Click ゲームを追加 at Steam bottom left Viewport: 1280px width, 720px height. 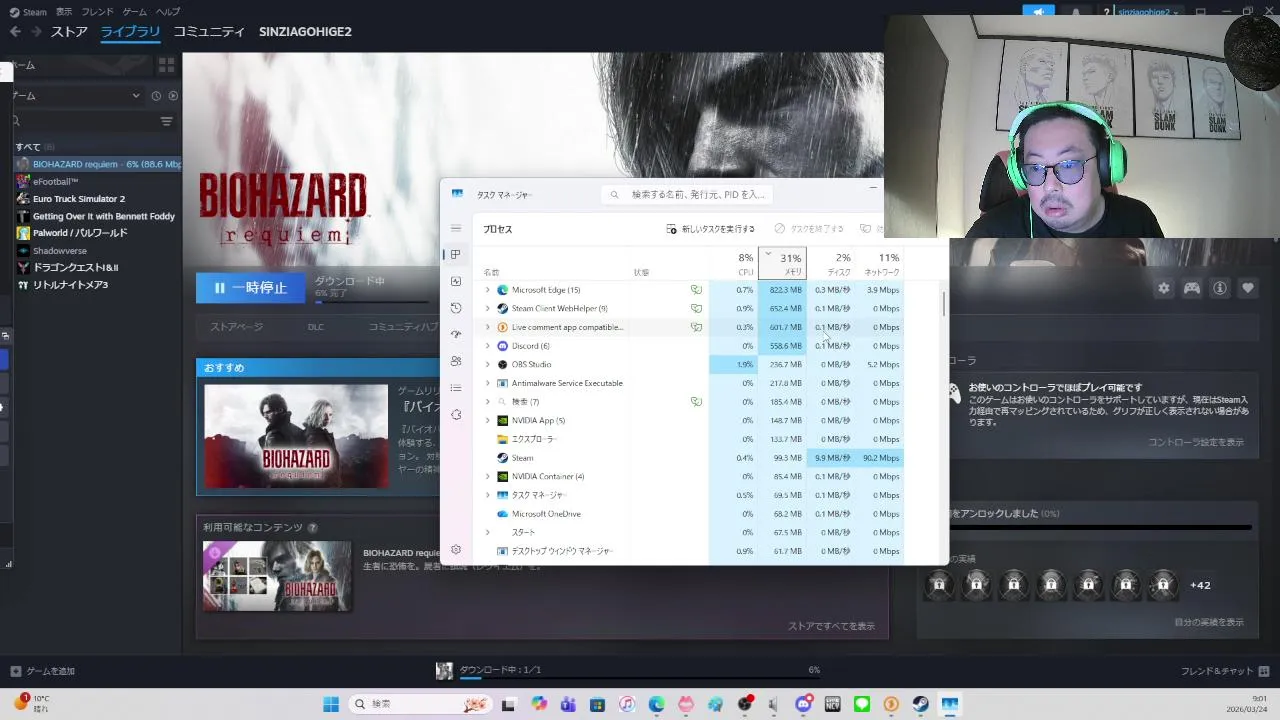point(42,671)
